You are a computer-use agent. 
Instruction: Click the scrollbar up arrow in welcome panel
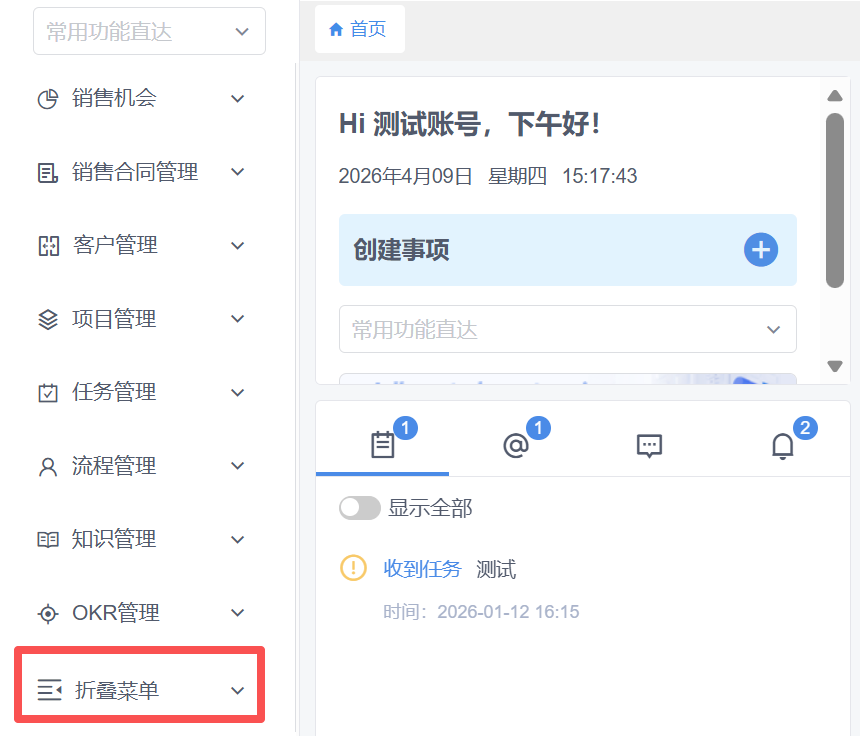click(835, 95)
